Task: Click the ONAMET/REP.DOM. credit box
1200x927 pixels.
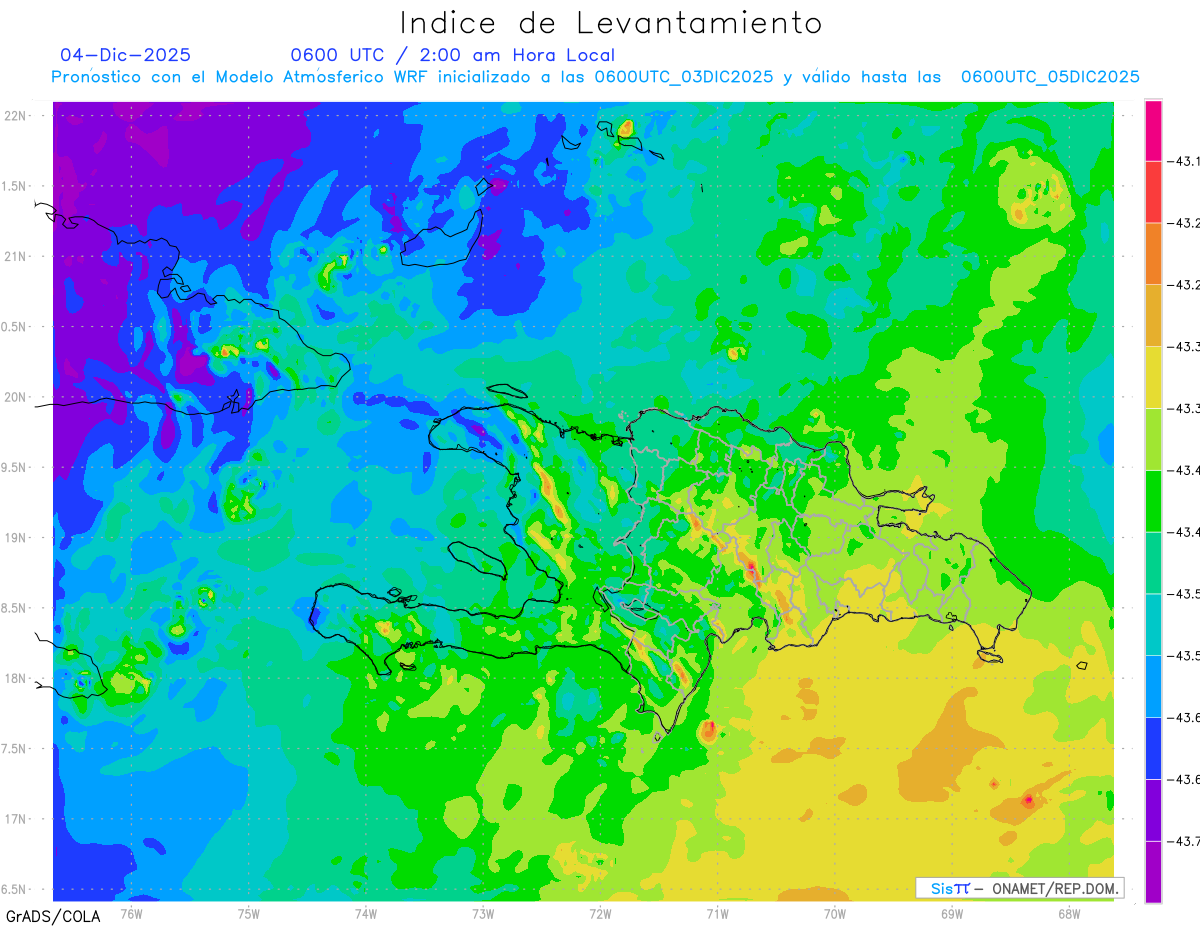Action: (1019, 888)
